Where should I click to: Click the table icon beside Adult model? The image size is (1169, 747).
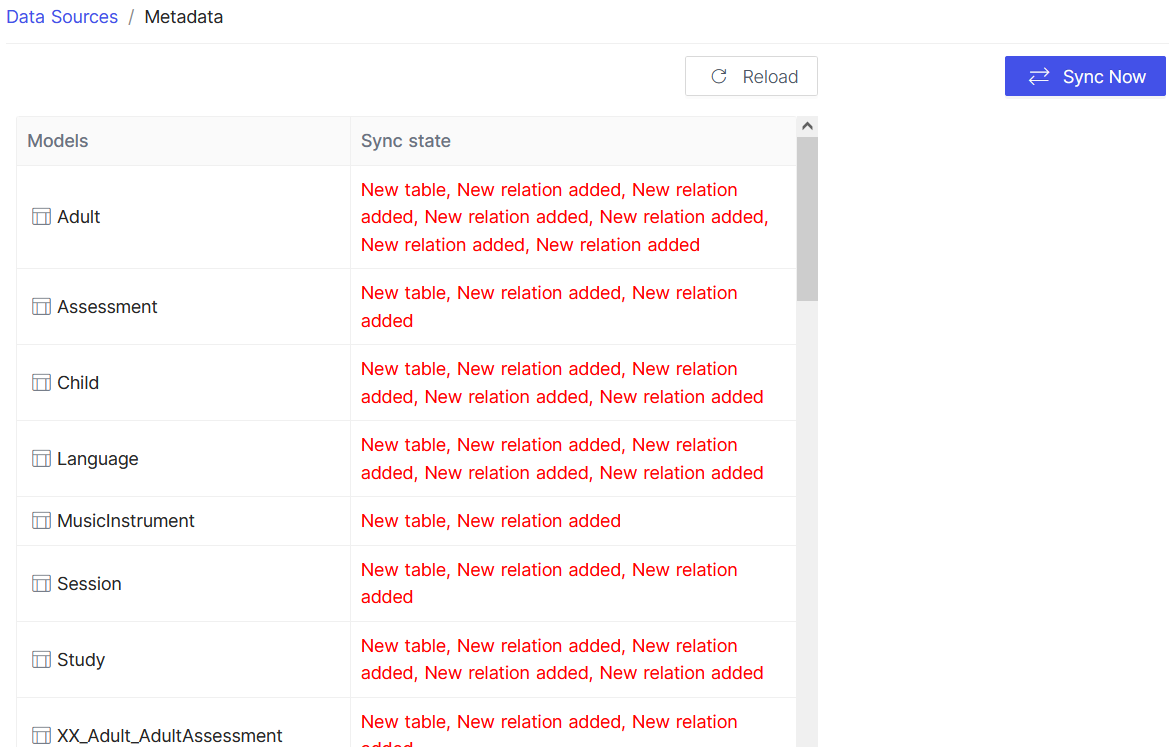pyautogui.click(x=41, y=216)
